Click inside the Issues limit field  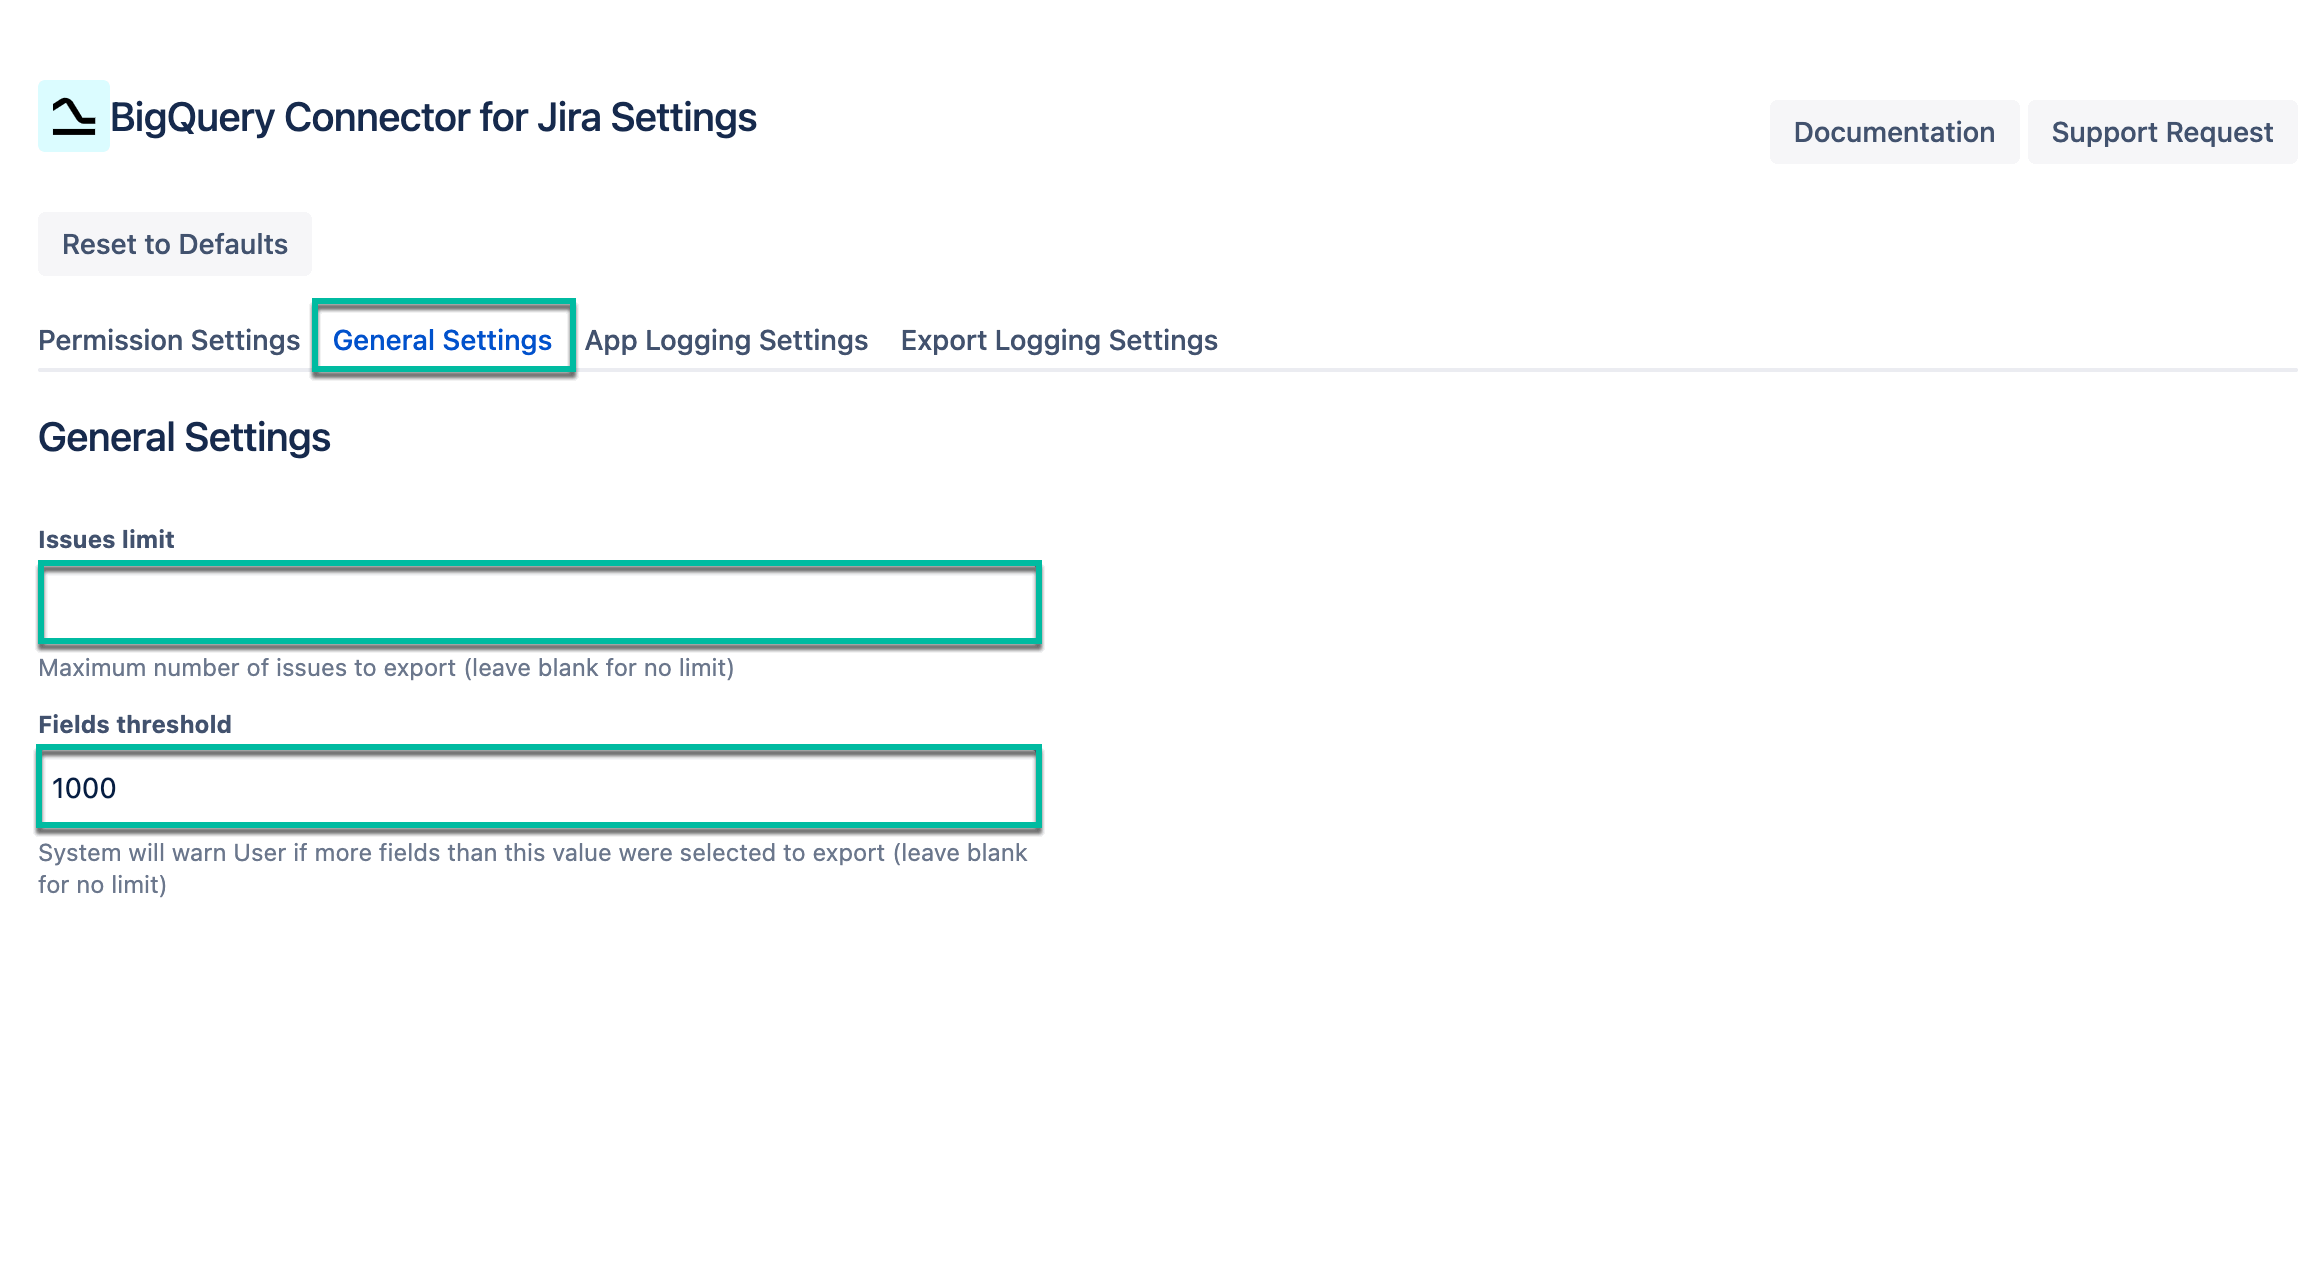pyautogui.click(x=540, y=601)
